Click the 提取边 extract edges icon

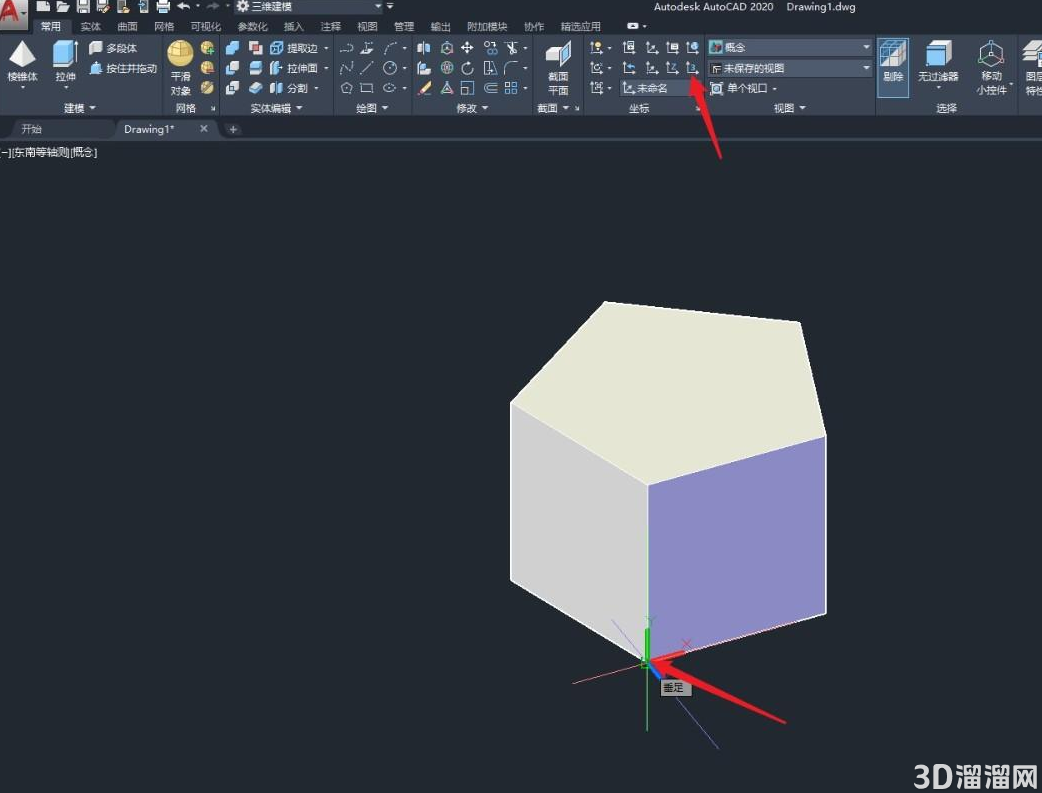(276, 48)
